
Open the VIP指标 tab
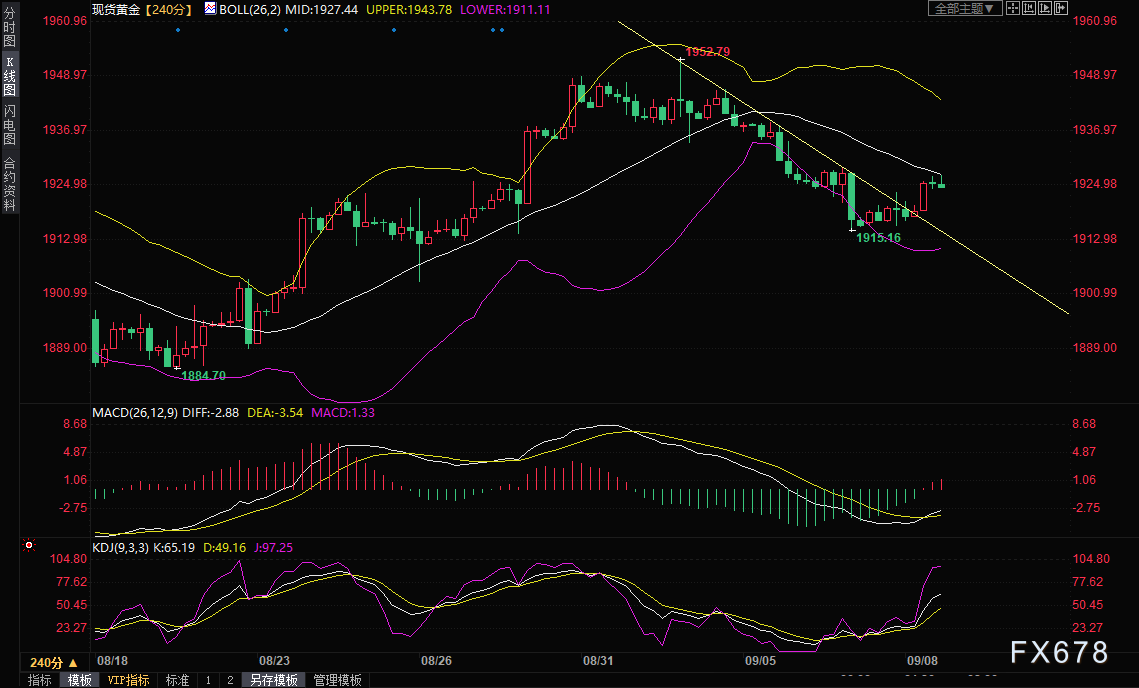click(x=128, y=680)
